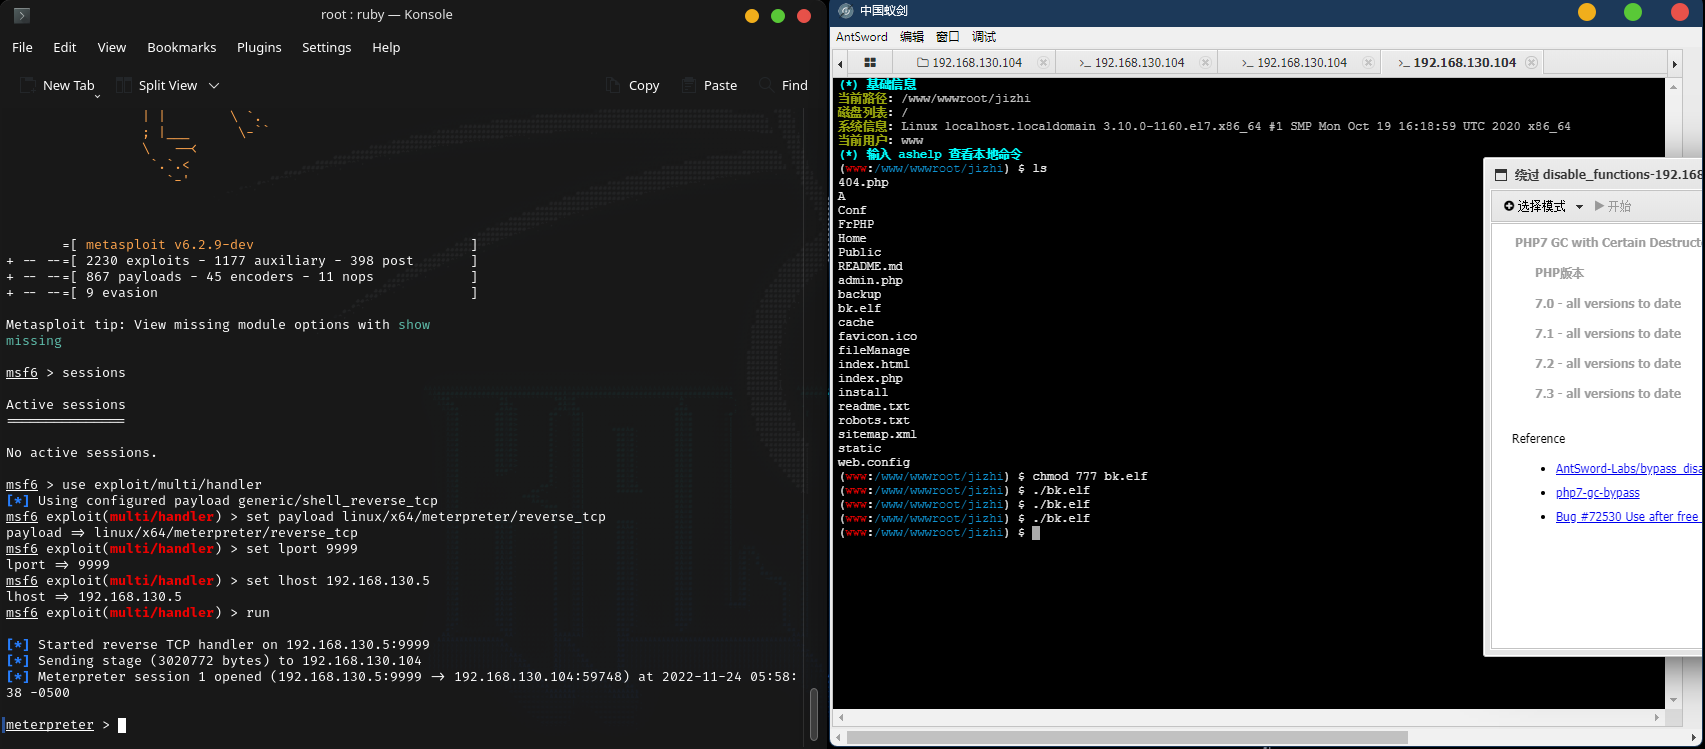Open the Edit menu in Konsole
1705x749 pixels.
click(65, 47)
